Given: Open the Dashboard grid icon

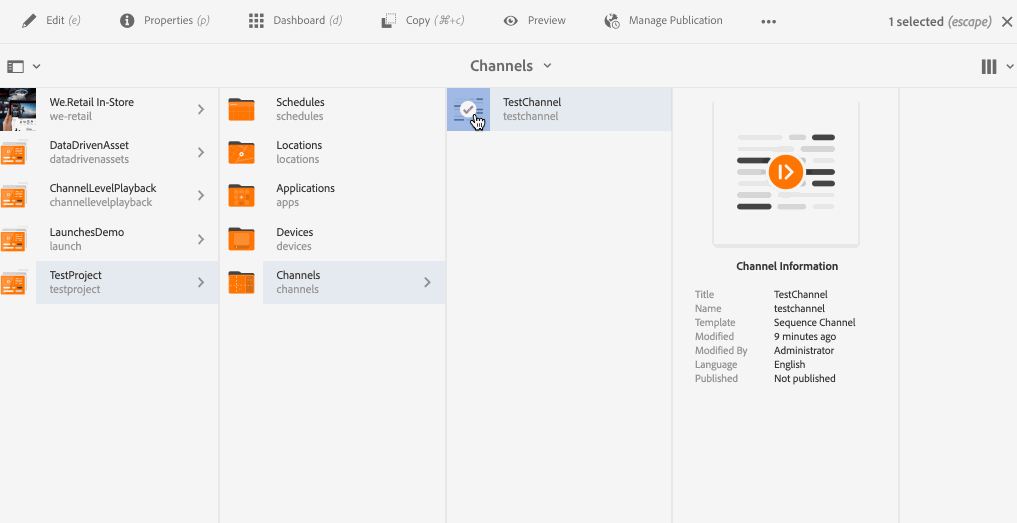Looking at the screenshot, I should coord(256,21).
